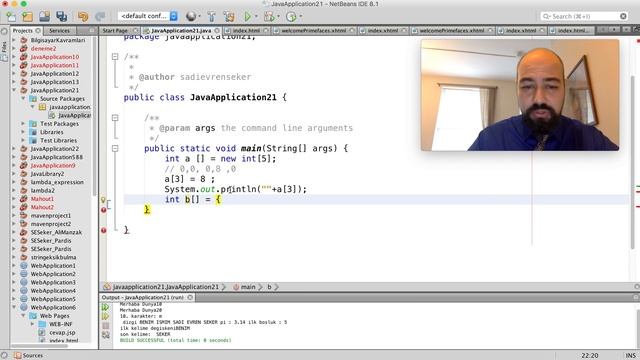Screen dimensions: 640x360
Task: Expand the Test Packages node
Action: 23,123
